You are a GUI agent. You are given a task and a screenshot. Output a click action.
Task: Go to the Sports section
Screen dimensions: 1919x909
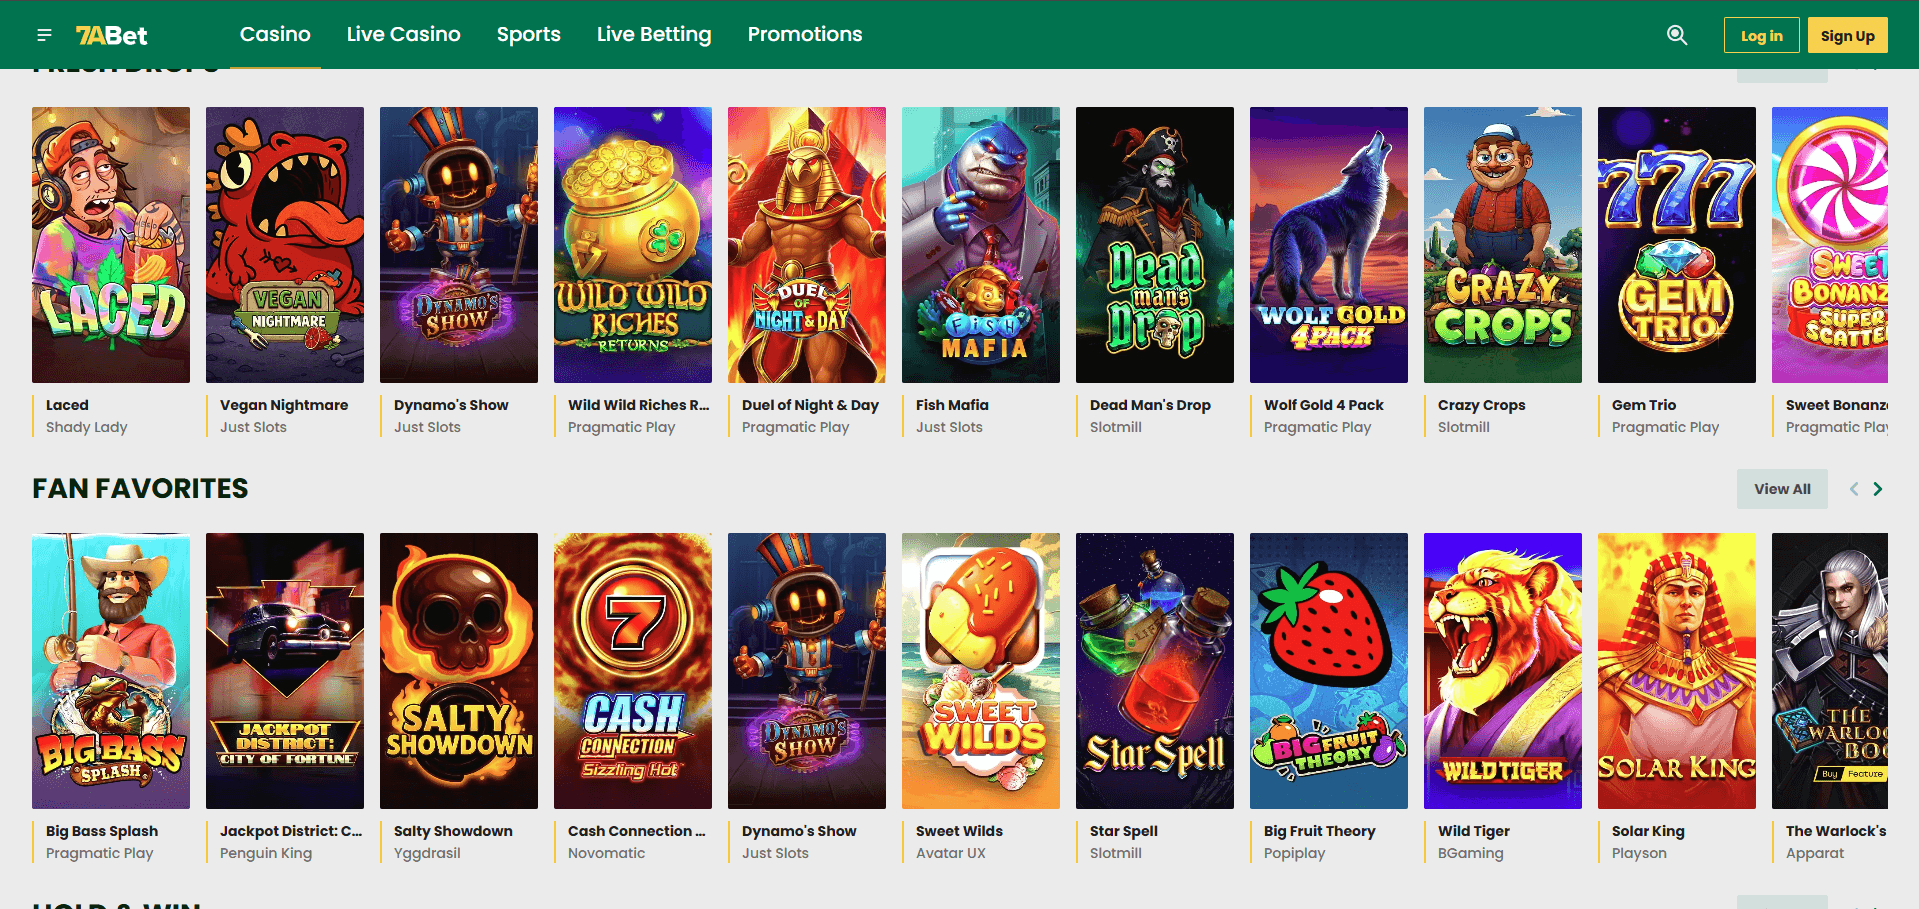(529, 34)
